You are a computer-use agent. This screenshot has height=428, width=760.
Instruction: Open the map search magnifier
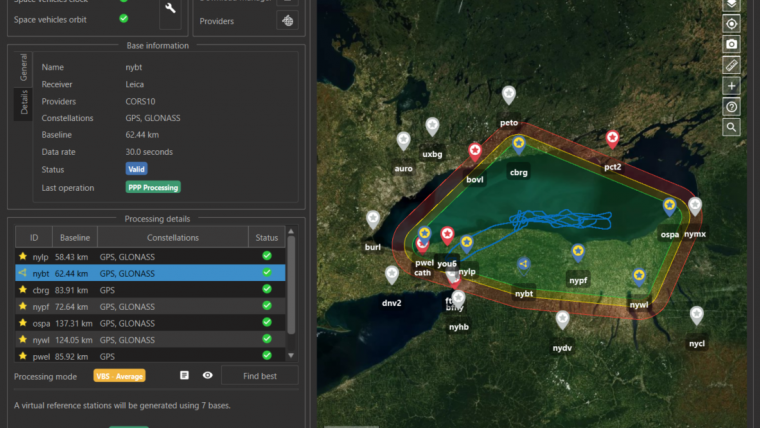pos(731,127)
